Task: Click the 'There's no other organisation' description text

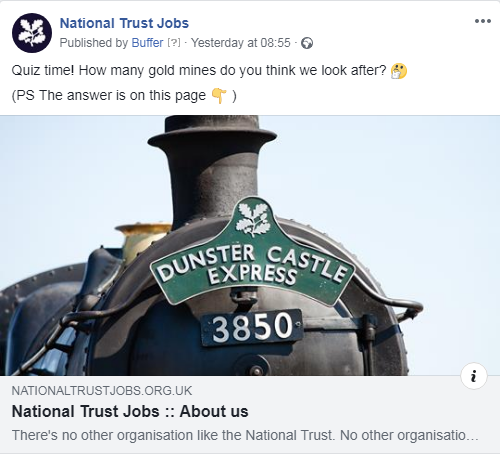Action: click(x=245, y=435)
